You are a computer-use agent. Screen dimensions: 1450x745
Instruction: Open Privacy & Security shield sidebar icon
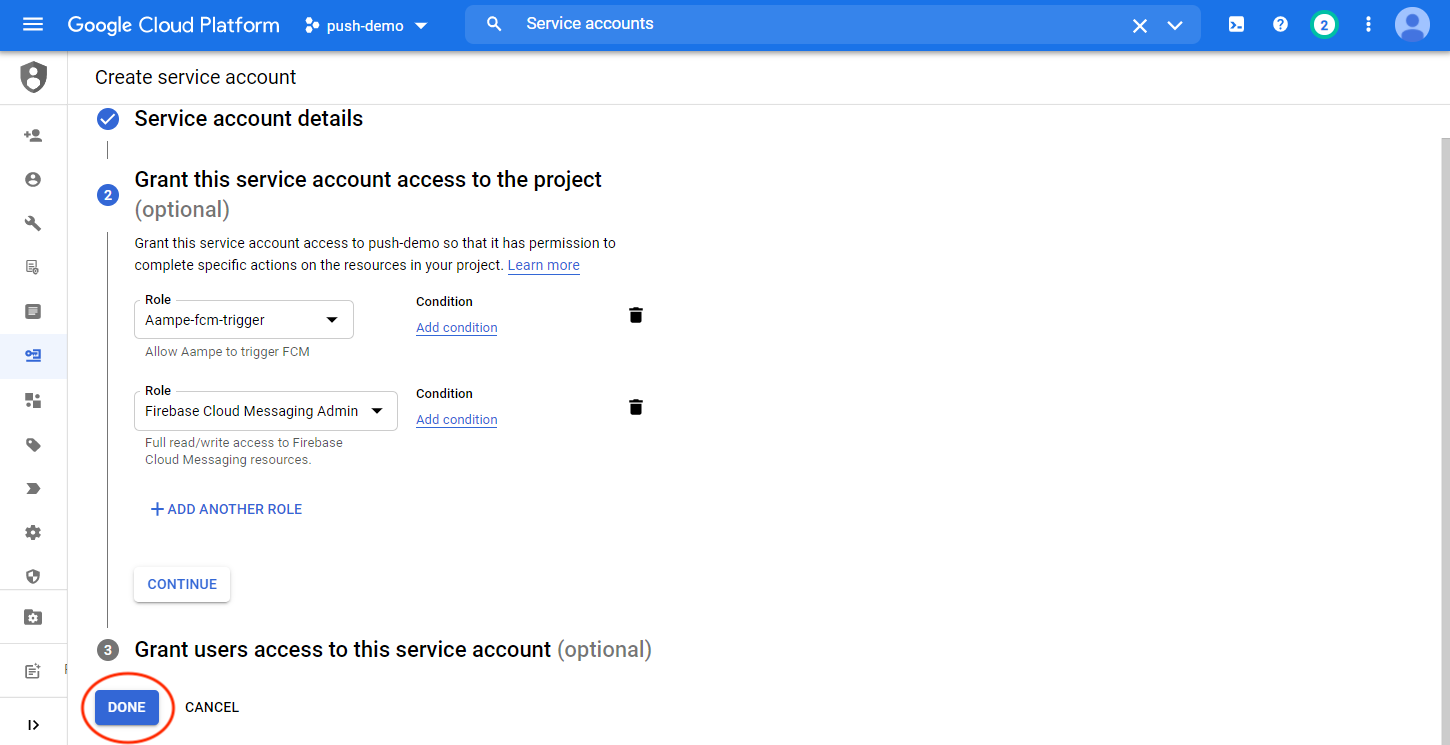(33, 576)
